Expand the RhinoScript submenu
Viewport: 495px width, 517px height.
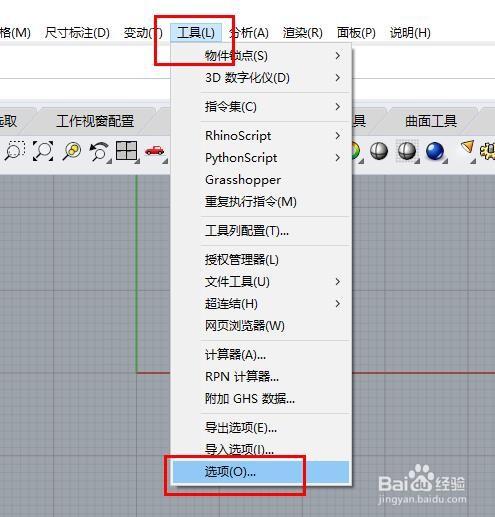pyautogui.click(x=261, y=136)
